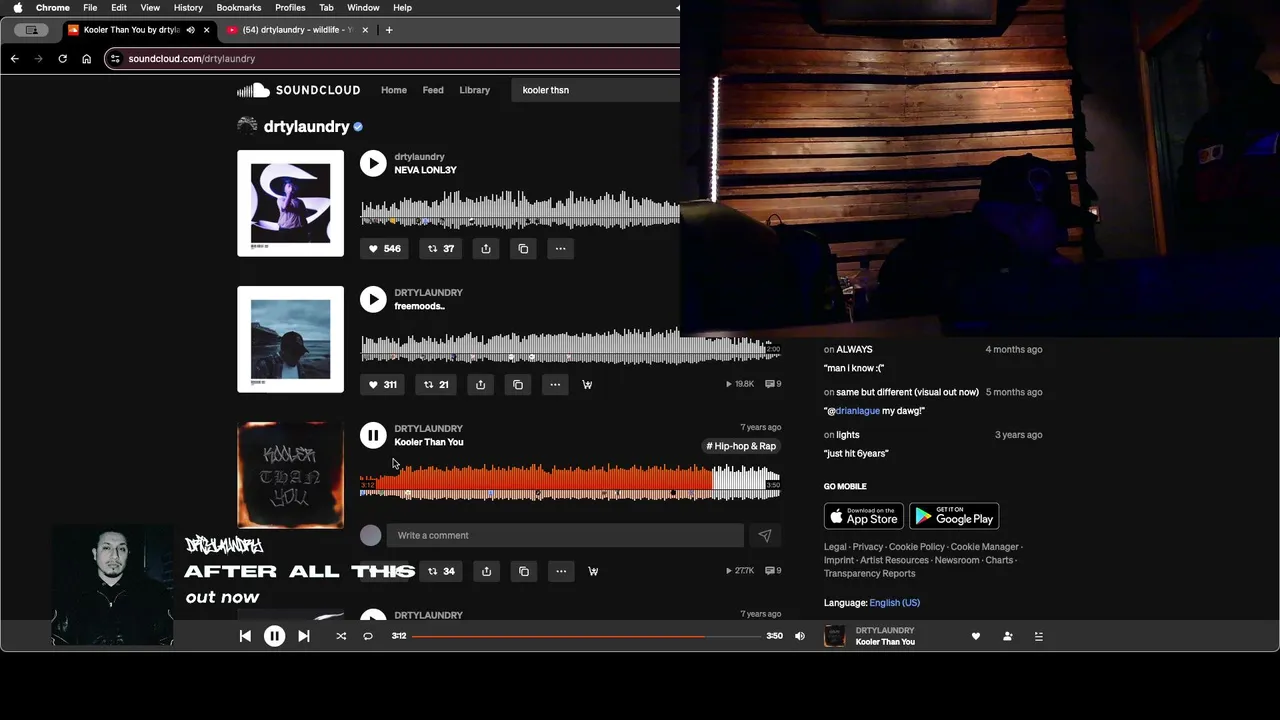This screenshot has width=1280, height=720.
Task: Copy link icon for Kooler Than You
Action: coord(524,572)
